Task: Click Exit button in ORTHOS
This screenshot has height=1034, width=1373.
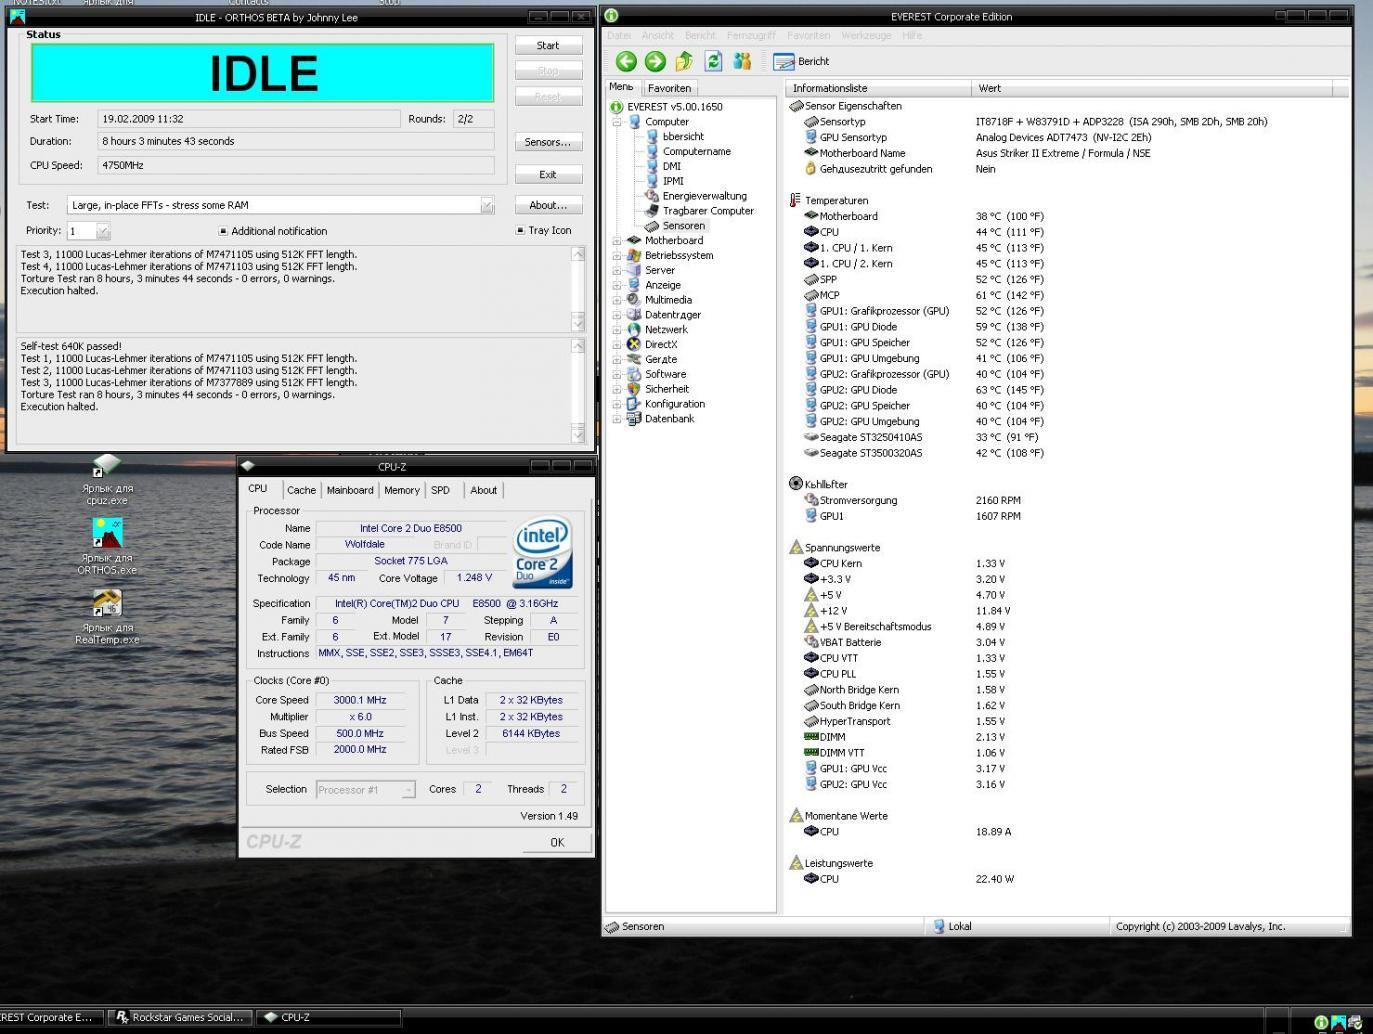Action: [x=548, y=175]
